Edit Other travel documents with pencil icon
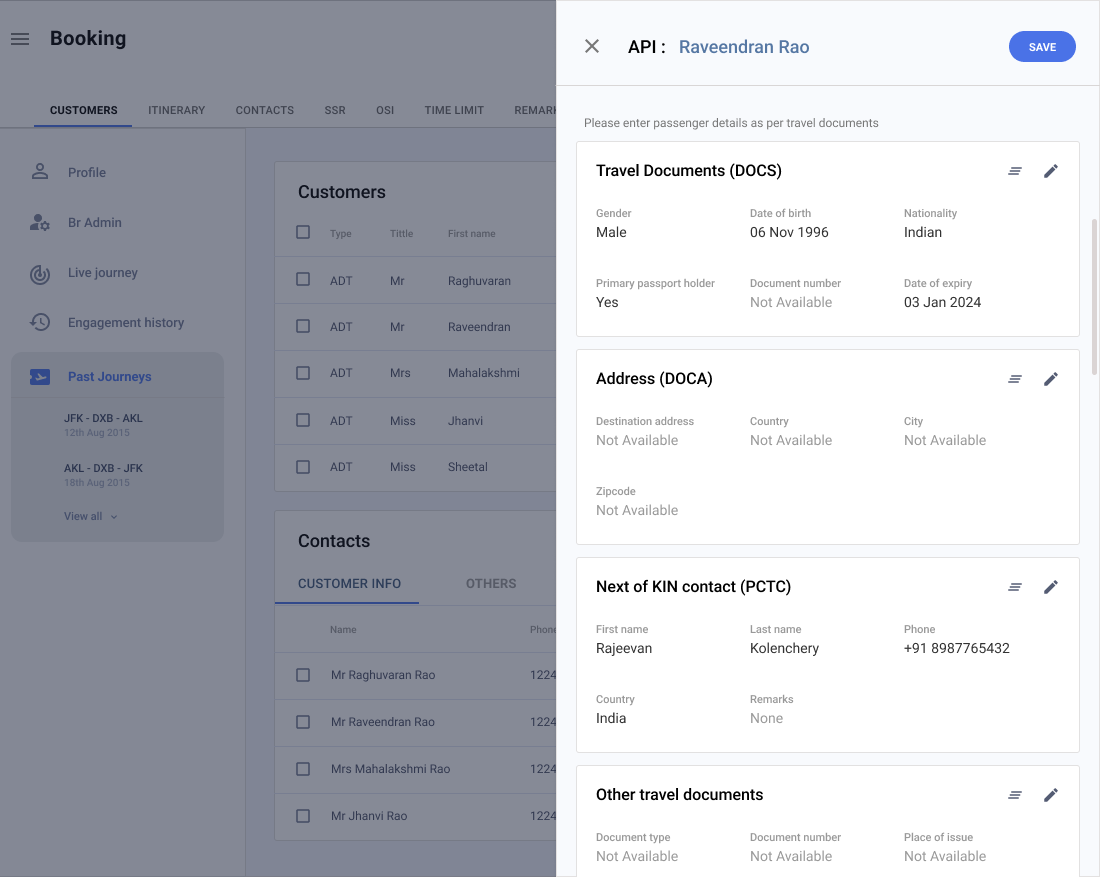Image resolution: width=1100 pixels, height=877 pixels. [1050, 795]
